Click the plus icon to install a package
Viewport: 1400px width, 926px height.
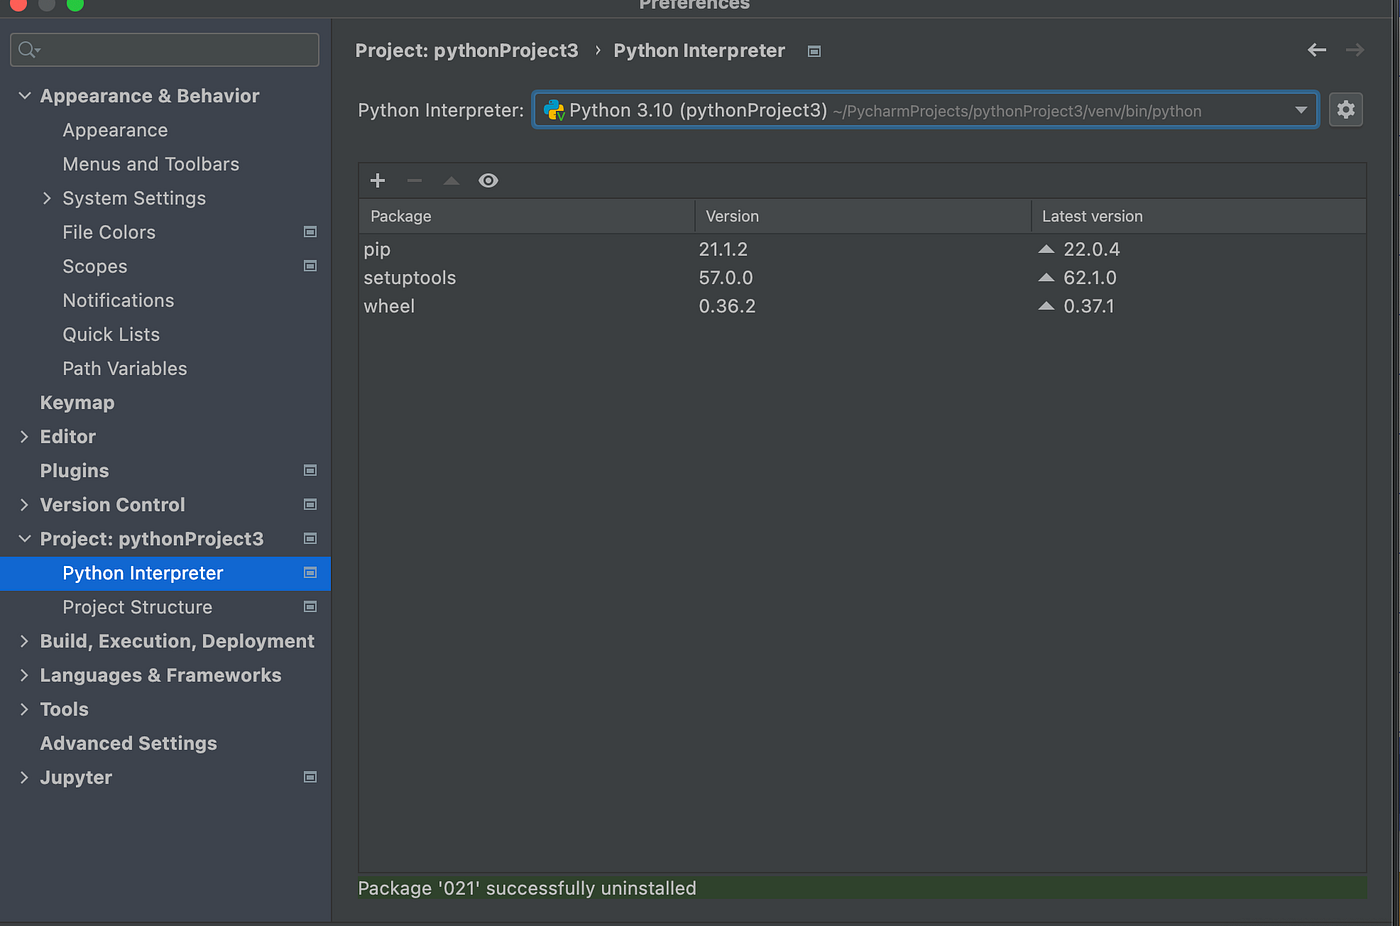pos(377,180)
